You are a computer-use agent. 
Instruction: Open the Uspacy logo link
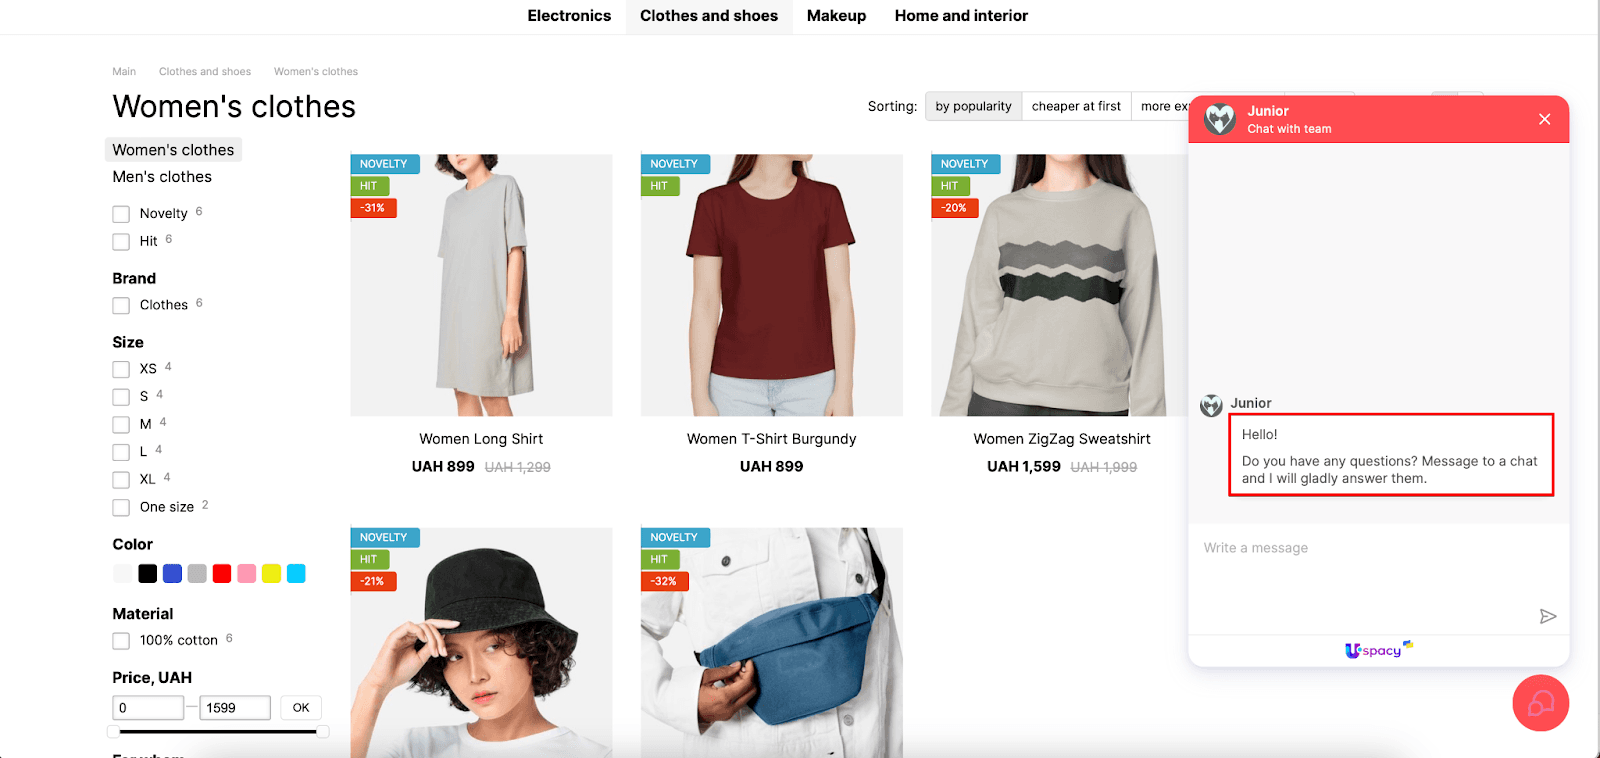click(x=1379, y=650)
